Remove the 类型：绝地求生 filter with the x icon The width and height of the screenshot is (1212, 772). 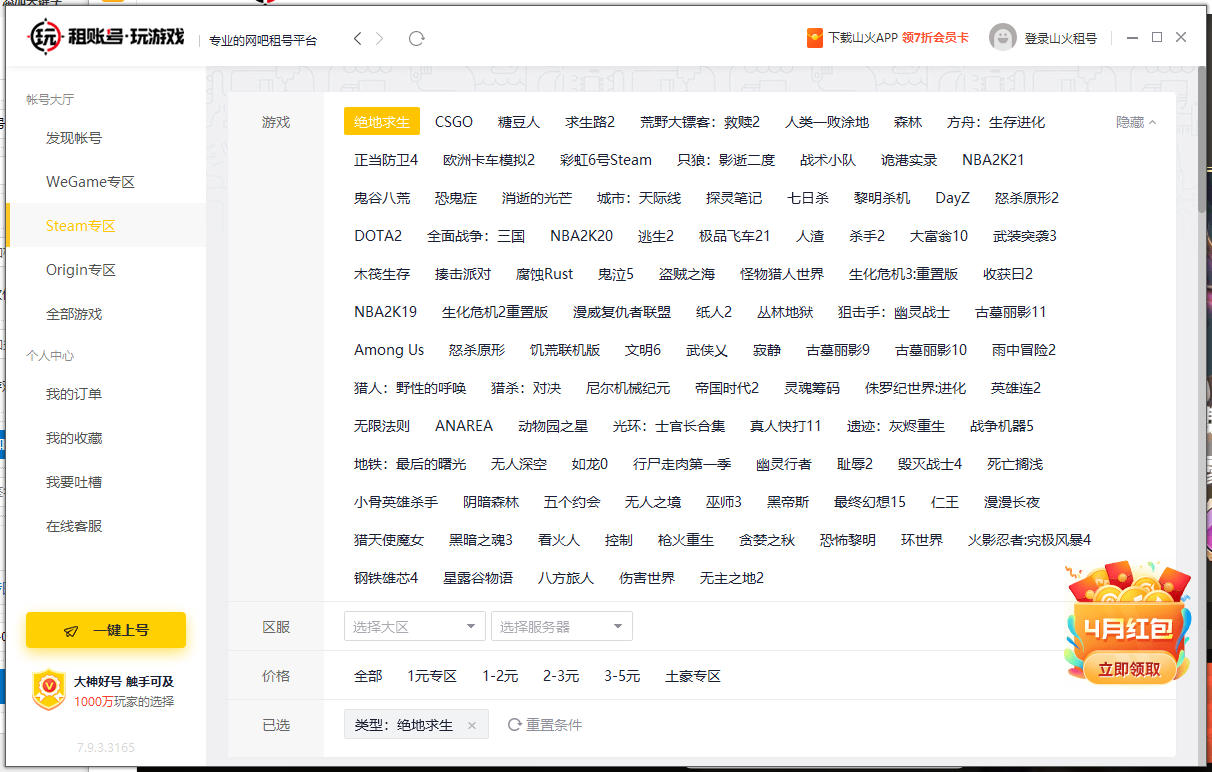coord(472,725)
